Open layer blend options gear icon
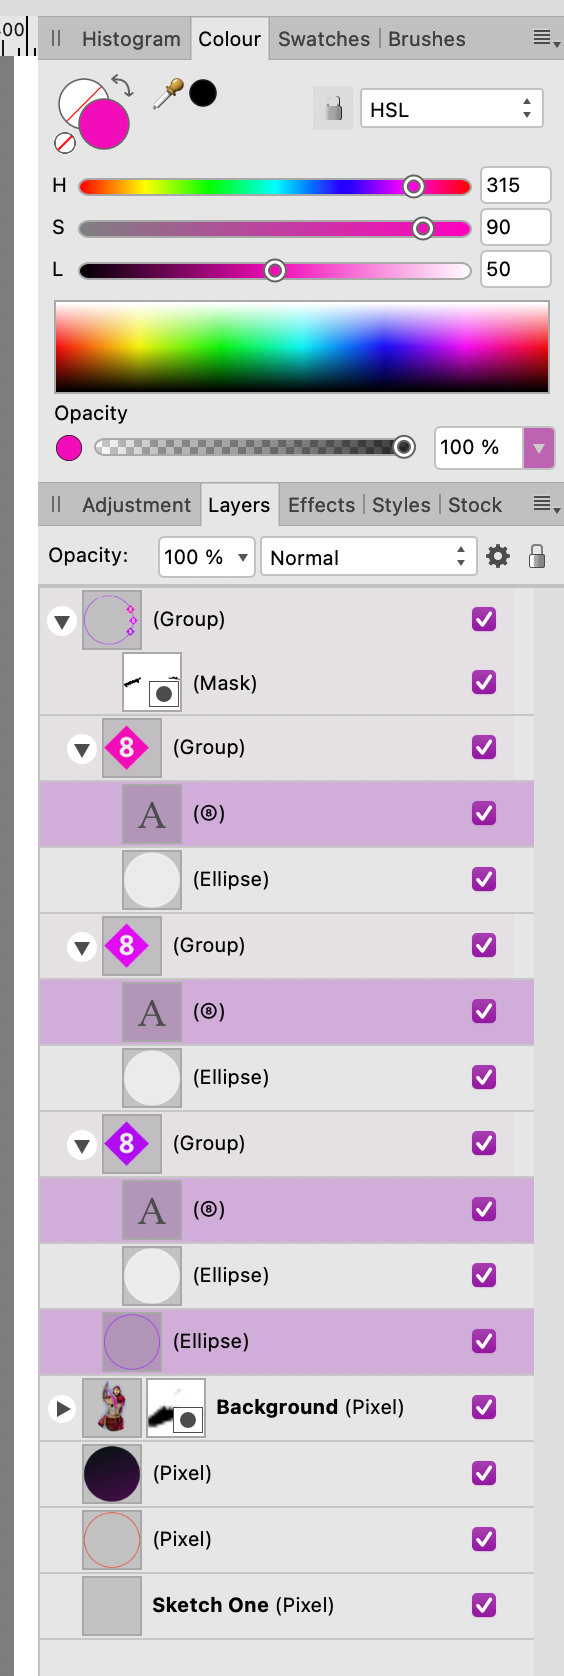Viewport: 564px width, 1676px height. [x=498, y=556]
